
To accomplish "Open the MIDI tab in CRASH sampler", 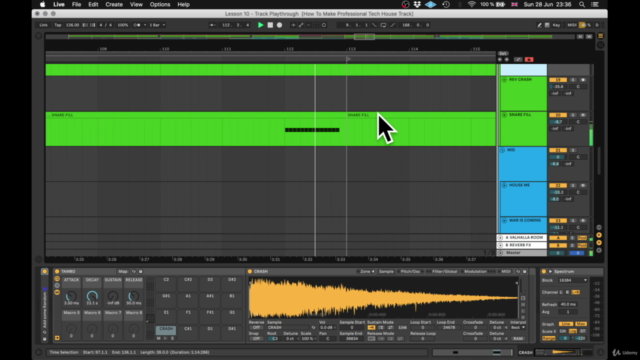I will click(x=505, y=271).
